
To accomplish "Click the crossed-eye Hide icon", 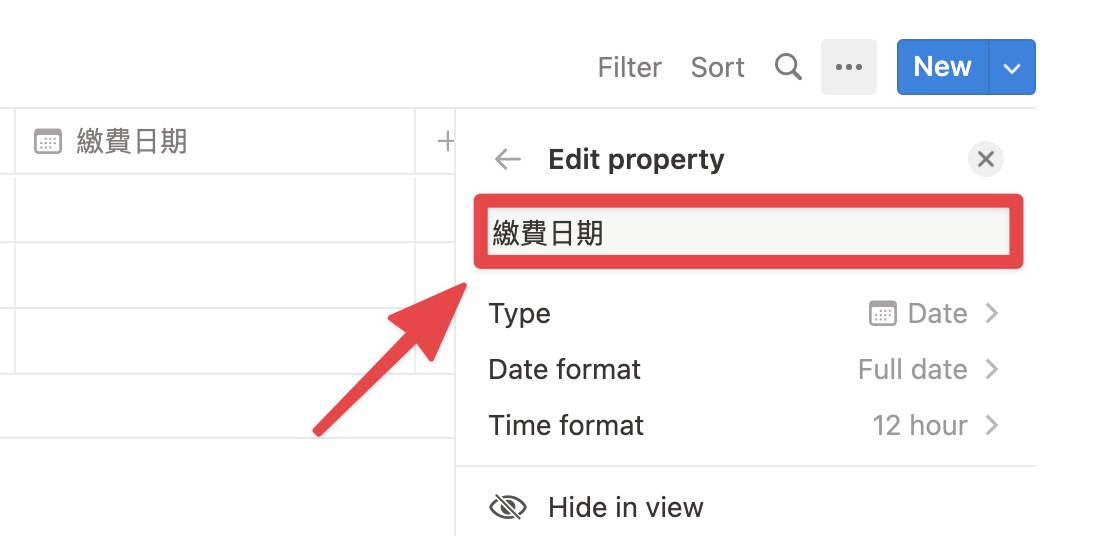I will coord(507,507).
